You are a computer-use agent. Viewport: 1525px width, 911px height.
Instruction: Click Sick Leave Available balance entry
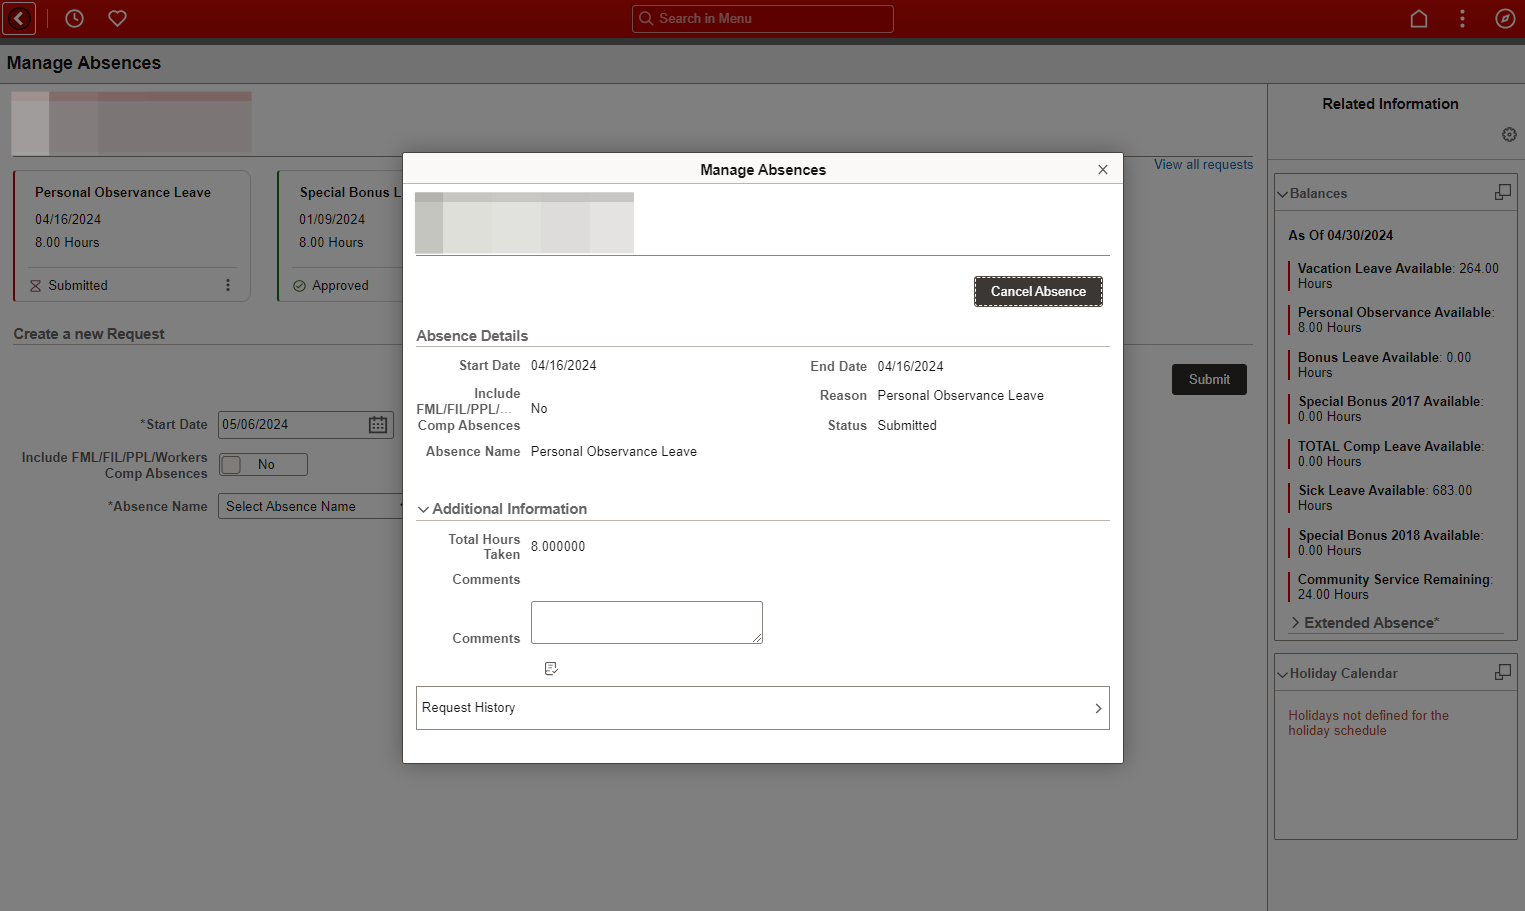(x=1398, y=498)
